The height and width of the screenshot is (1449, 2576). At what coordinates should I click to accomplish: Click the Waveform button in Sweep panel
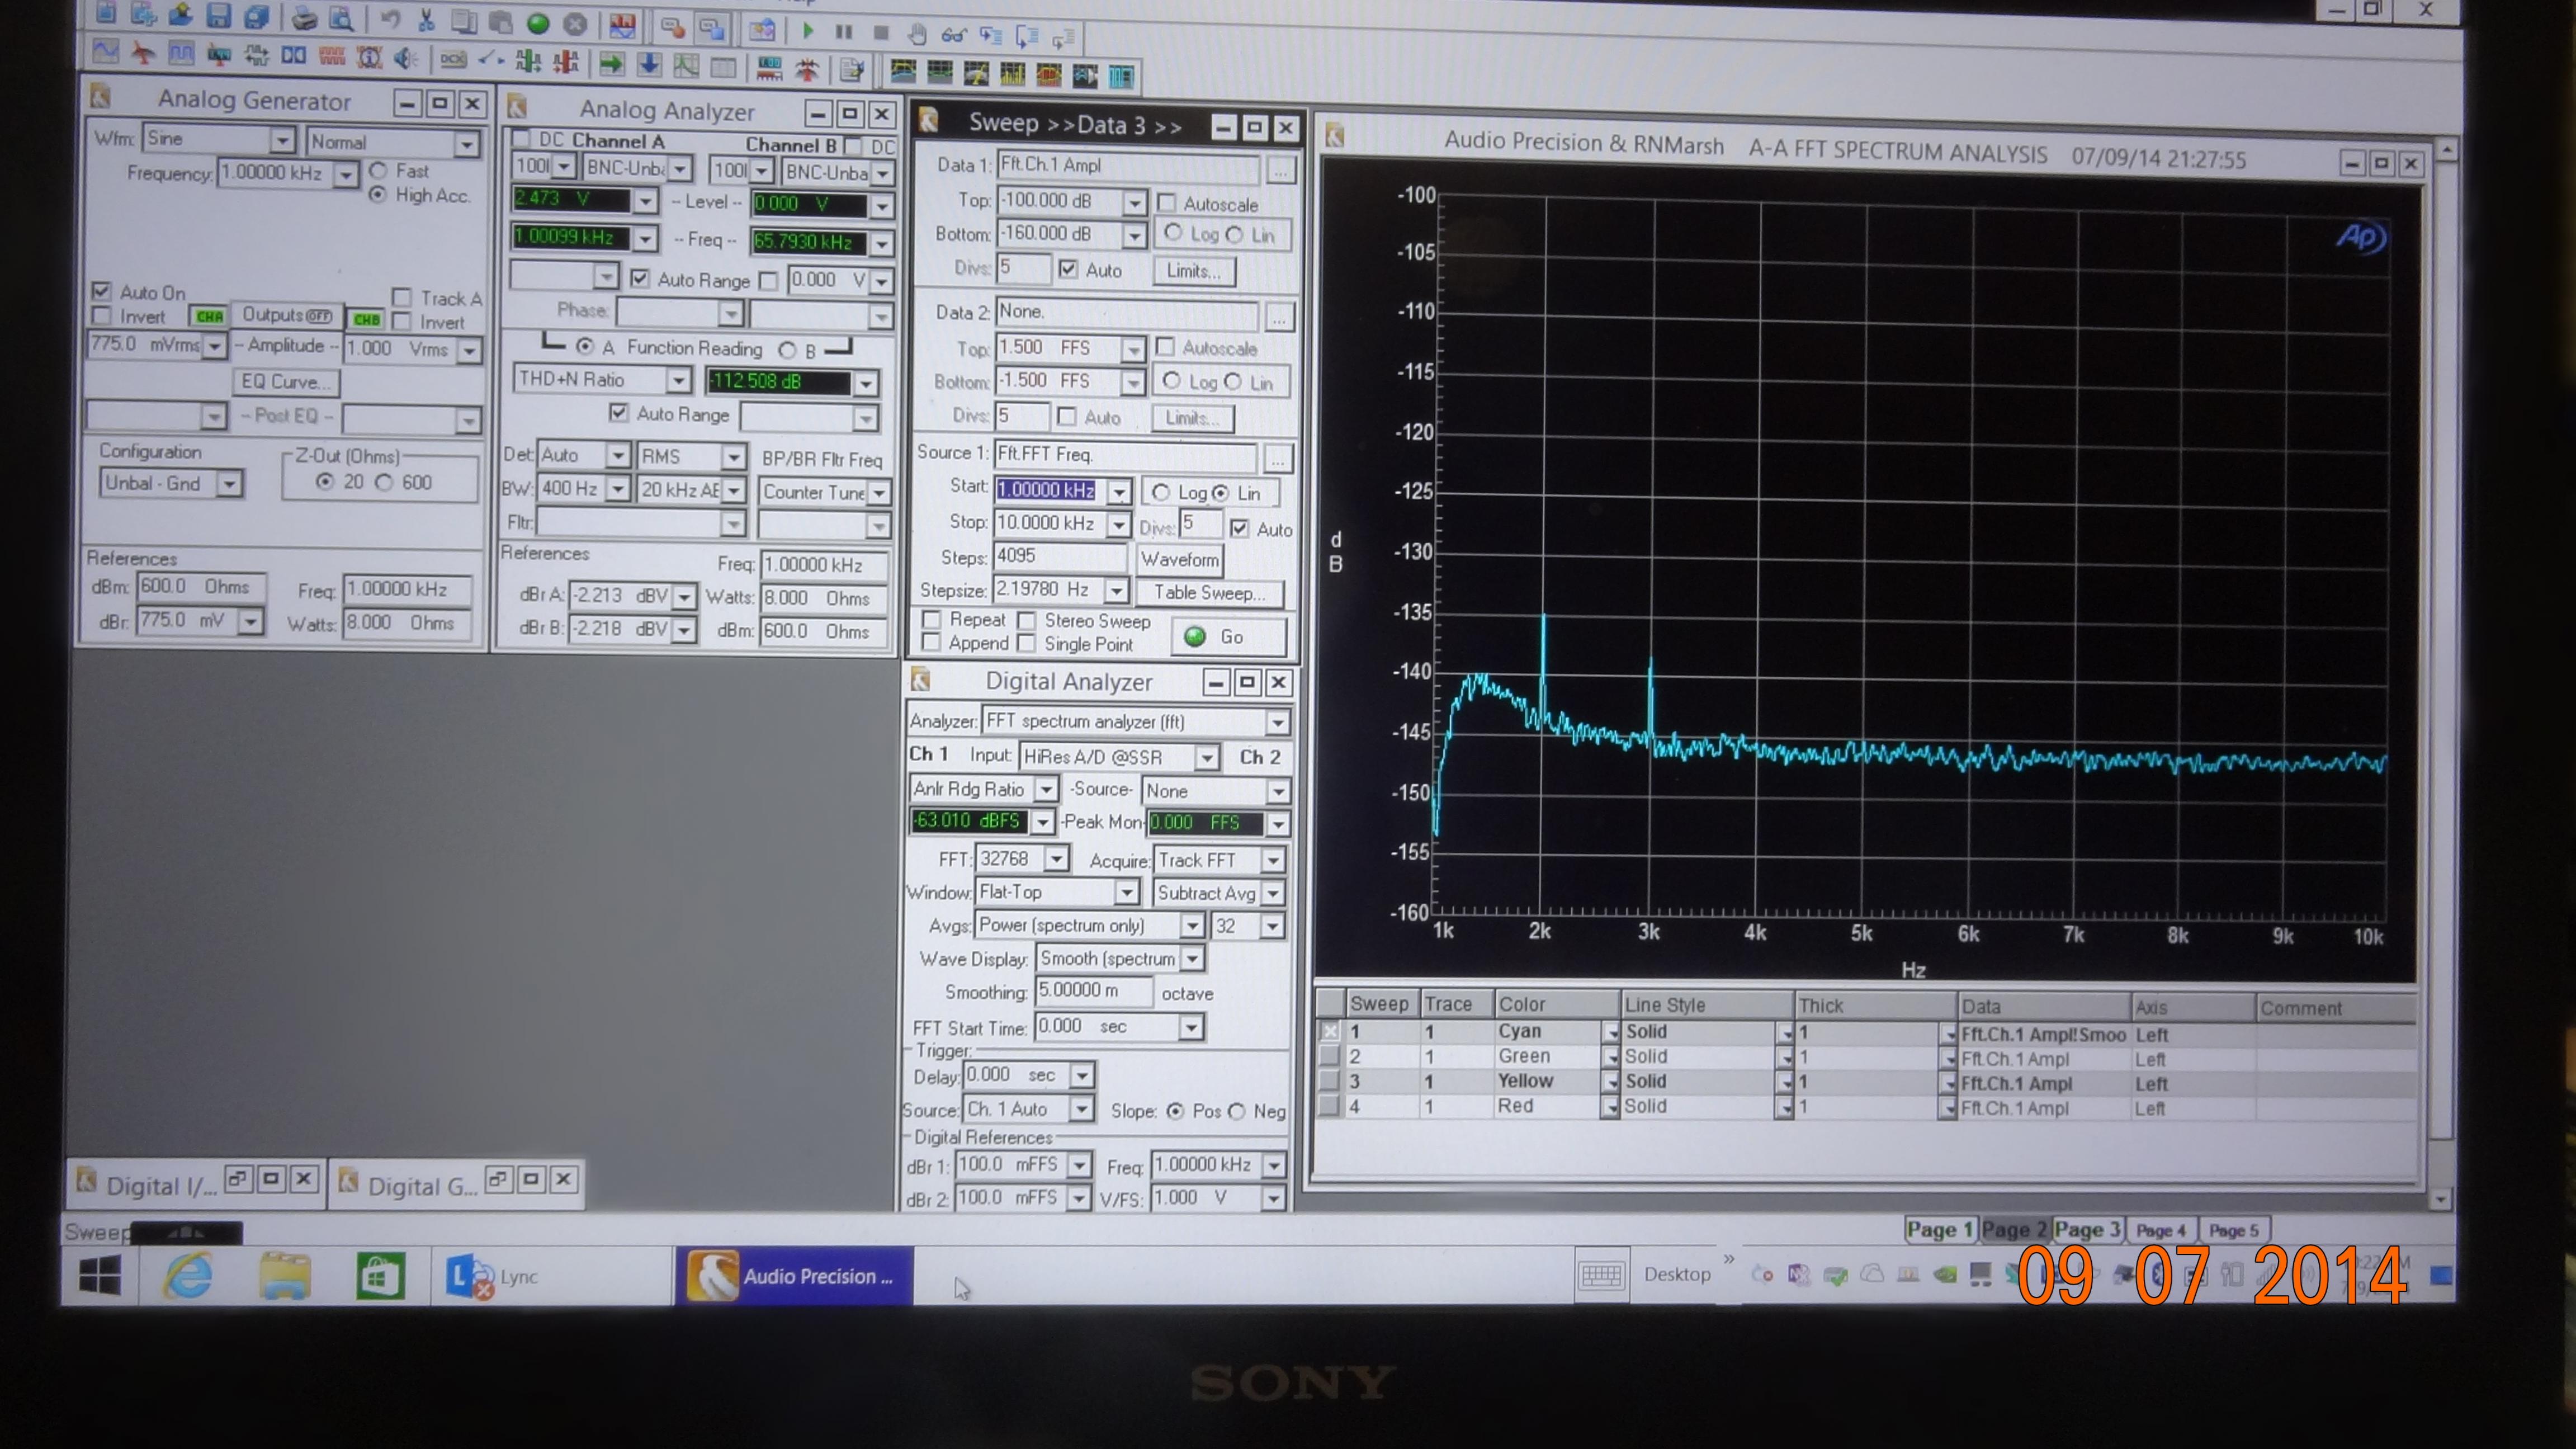pos(1180,559)
